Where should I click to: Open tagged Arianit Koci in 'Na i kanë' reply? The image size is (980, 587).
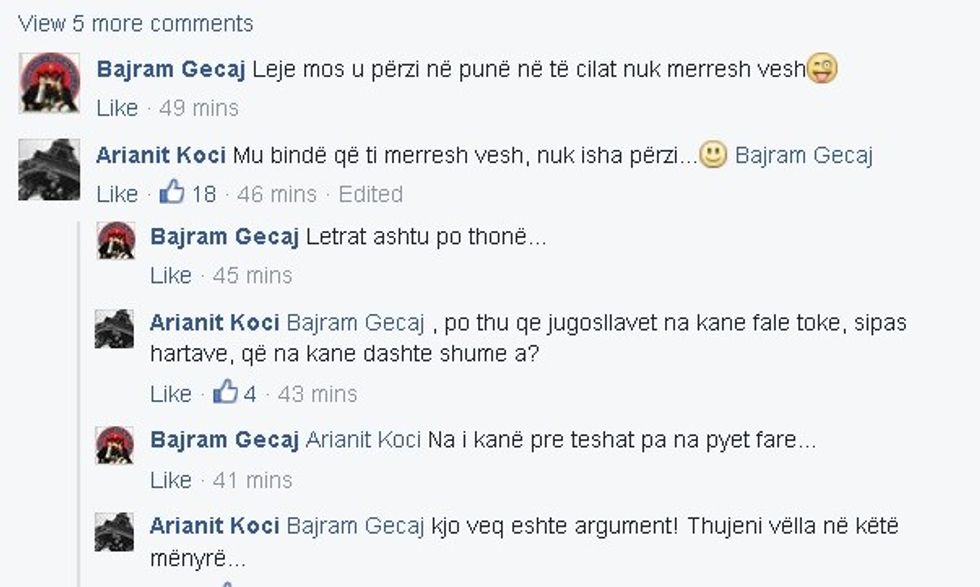coord(363,440)
